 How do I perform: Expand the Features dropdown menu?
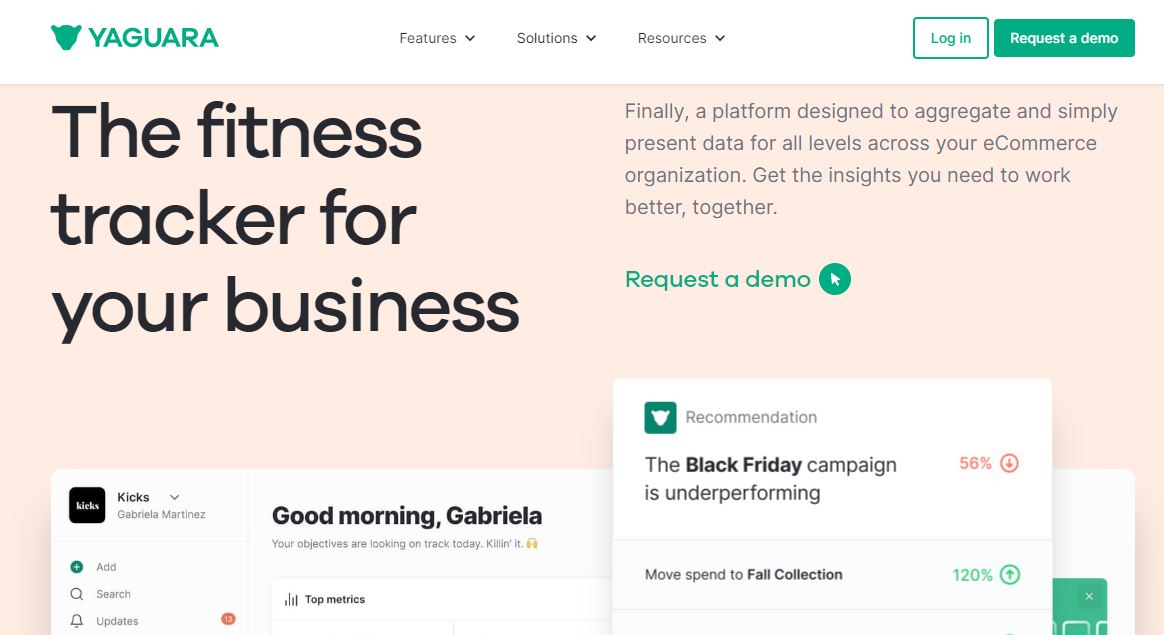pyautogui.click(x=437, y=38)
